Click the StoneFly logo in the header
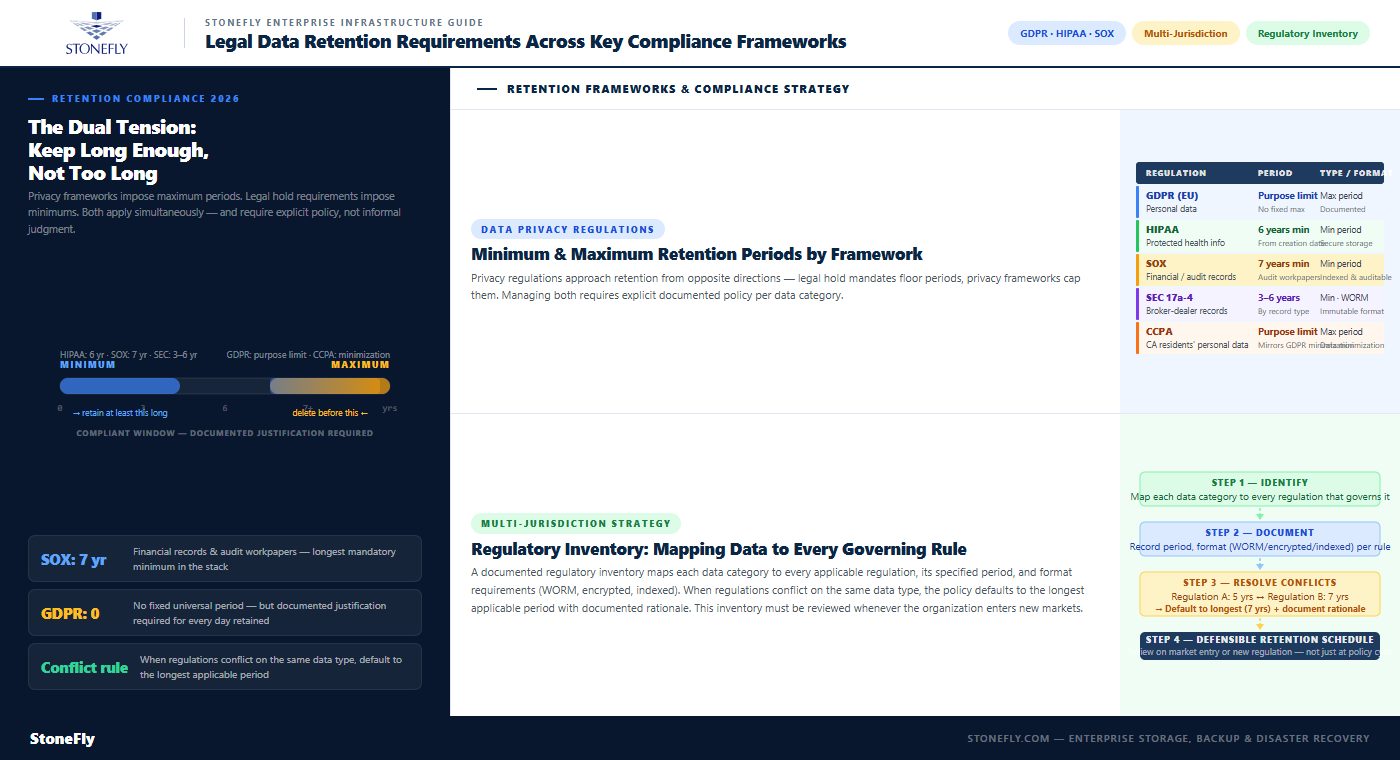Image resolution: width=1400 pixels, height=760 pixels. pos(96,33)
